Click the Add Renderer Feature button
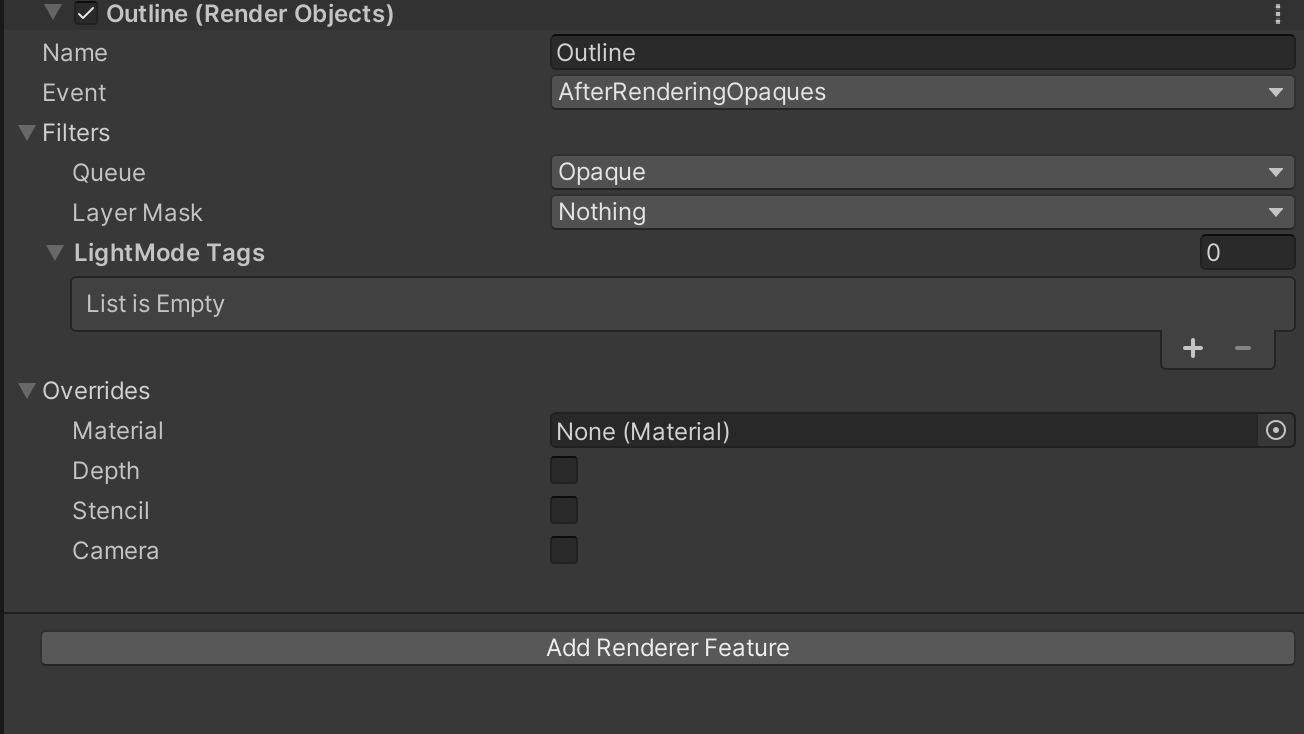 [x=667, y=648]
